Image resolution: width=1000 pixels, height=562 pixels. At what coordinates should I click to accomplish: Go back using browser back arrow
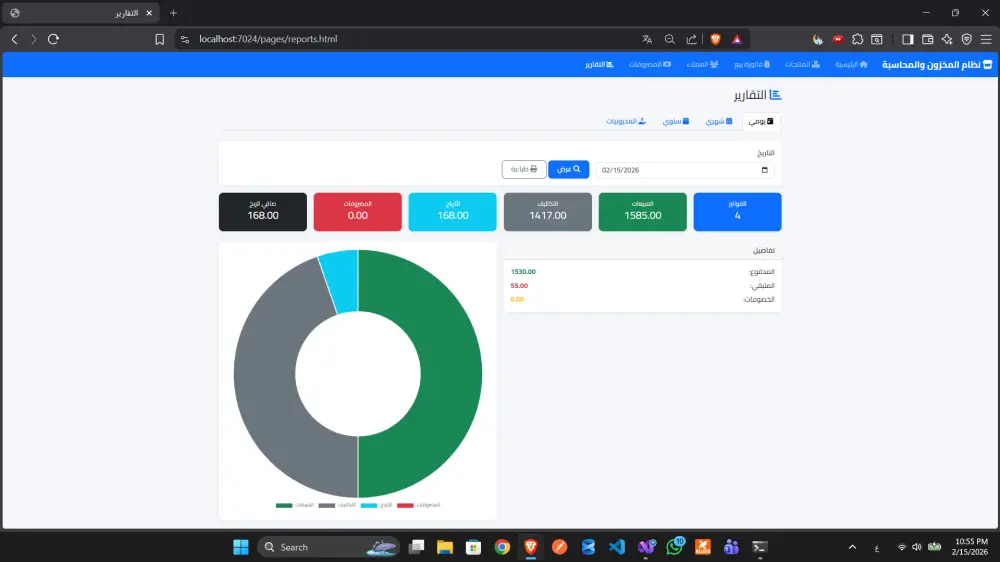(x=15, y=39)
